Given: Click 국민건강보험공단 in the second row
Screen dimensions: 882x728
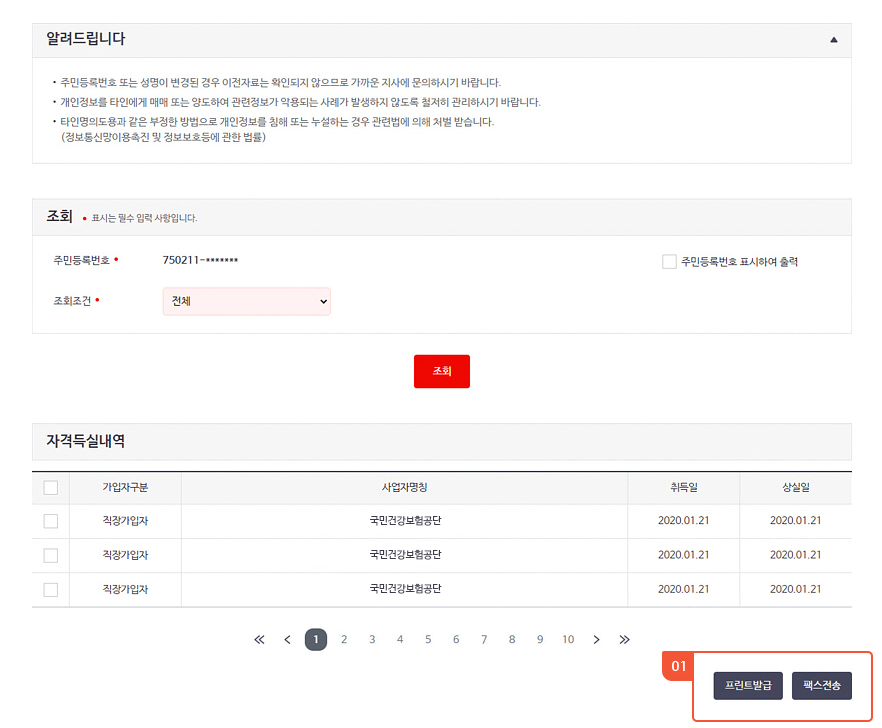Looking at the screenshot, I should tap(405, 555).
